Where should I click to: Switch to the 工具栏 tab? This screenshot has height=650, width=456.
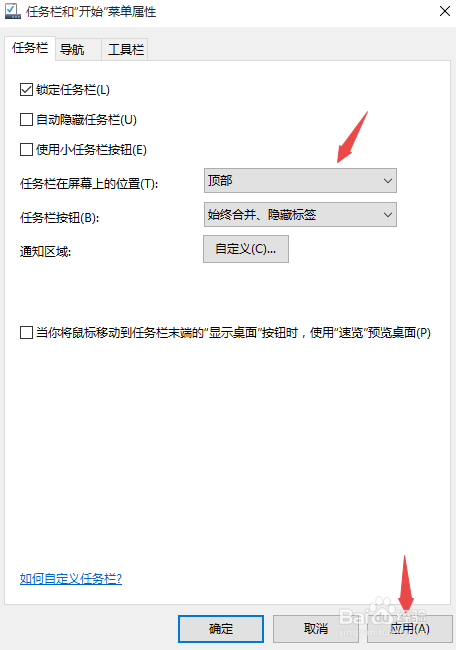125,50
